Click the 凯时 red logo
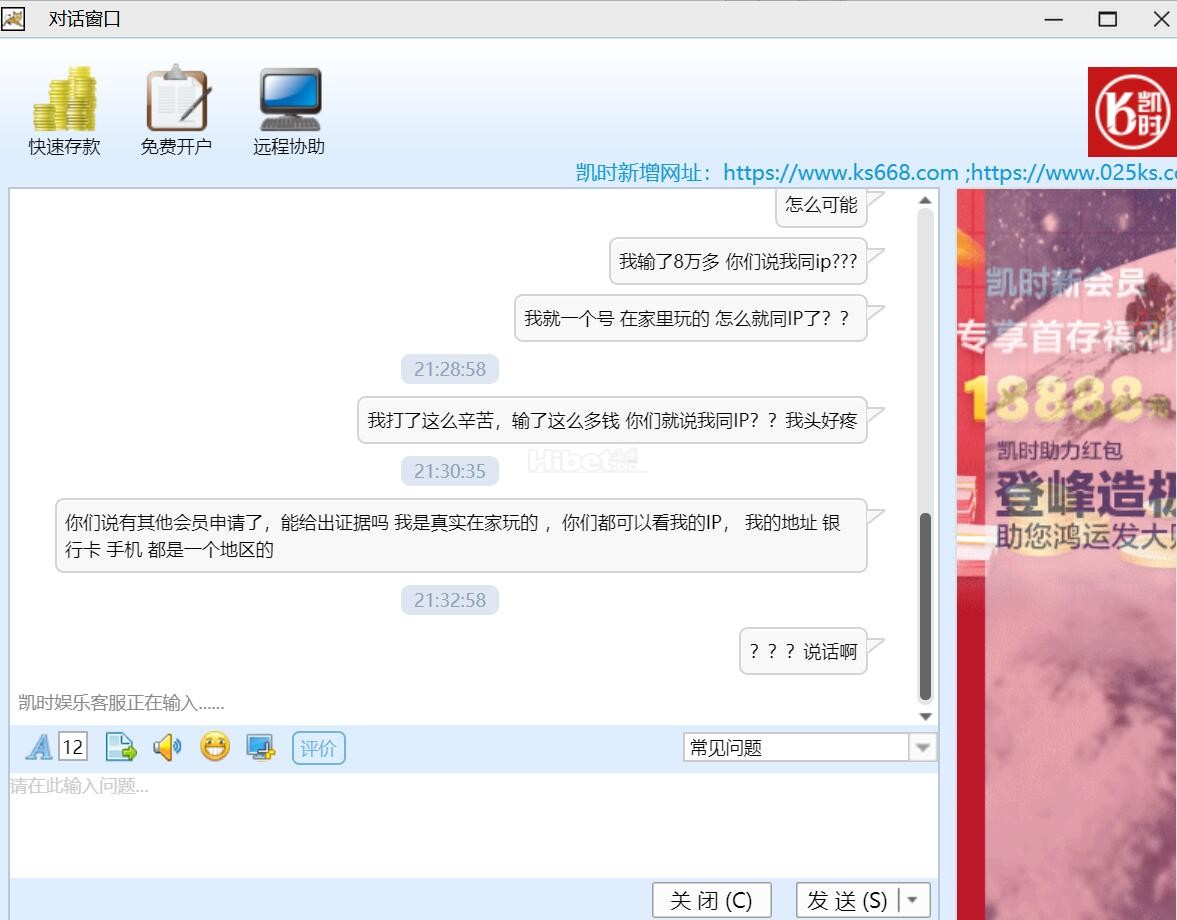Viewport: 1177px width, 920px height. click(x=1132, y=112)
